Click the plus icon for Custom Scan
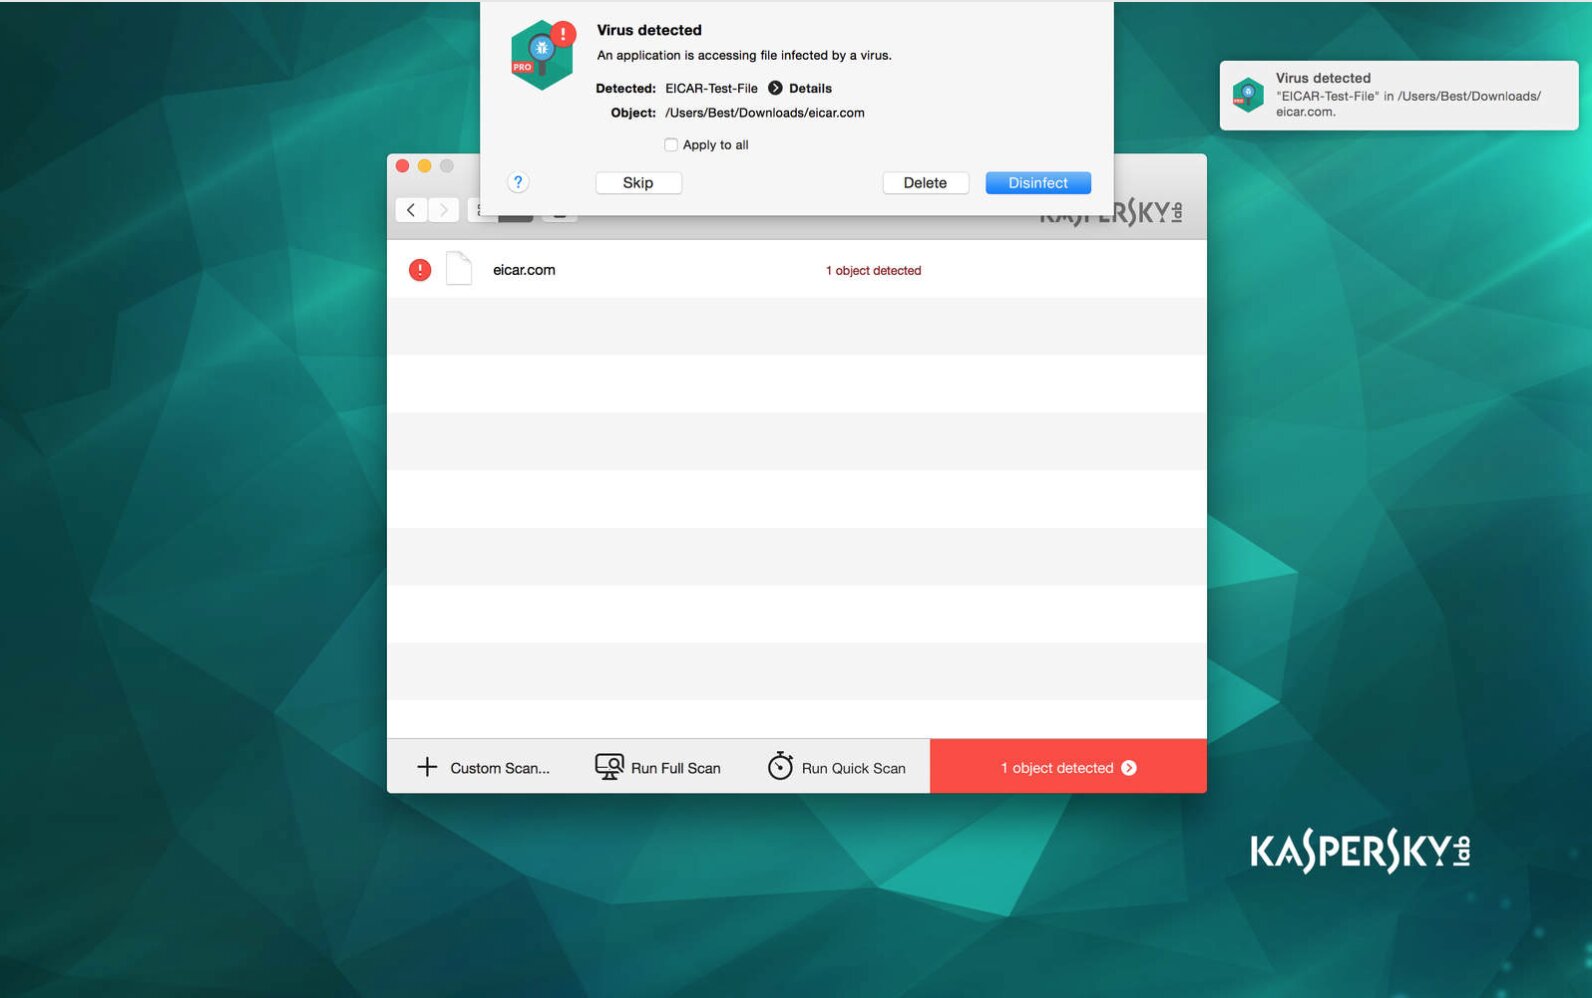 pyautogui.click(x=427, y=767)
